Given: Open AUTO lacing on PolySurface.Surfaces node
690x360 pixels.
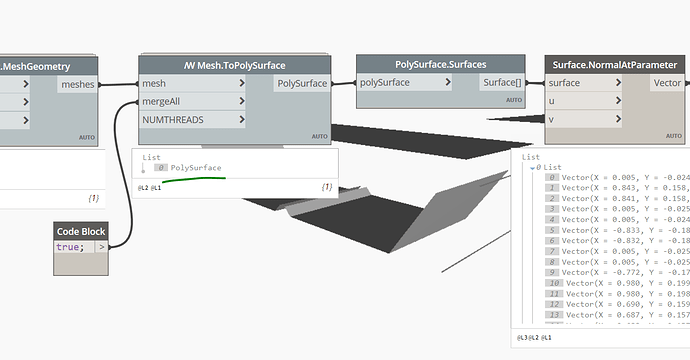Looking at the screenshot, I should pos(514,100).
